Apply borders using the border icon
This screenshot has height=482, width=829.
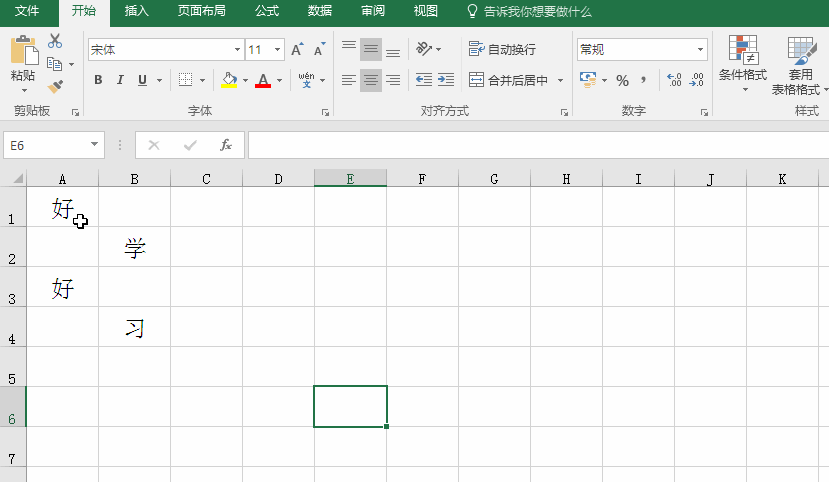[x=185, y=80]
